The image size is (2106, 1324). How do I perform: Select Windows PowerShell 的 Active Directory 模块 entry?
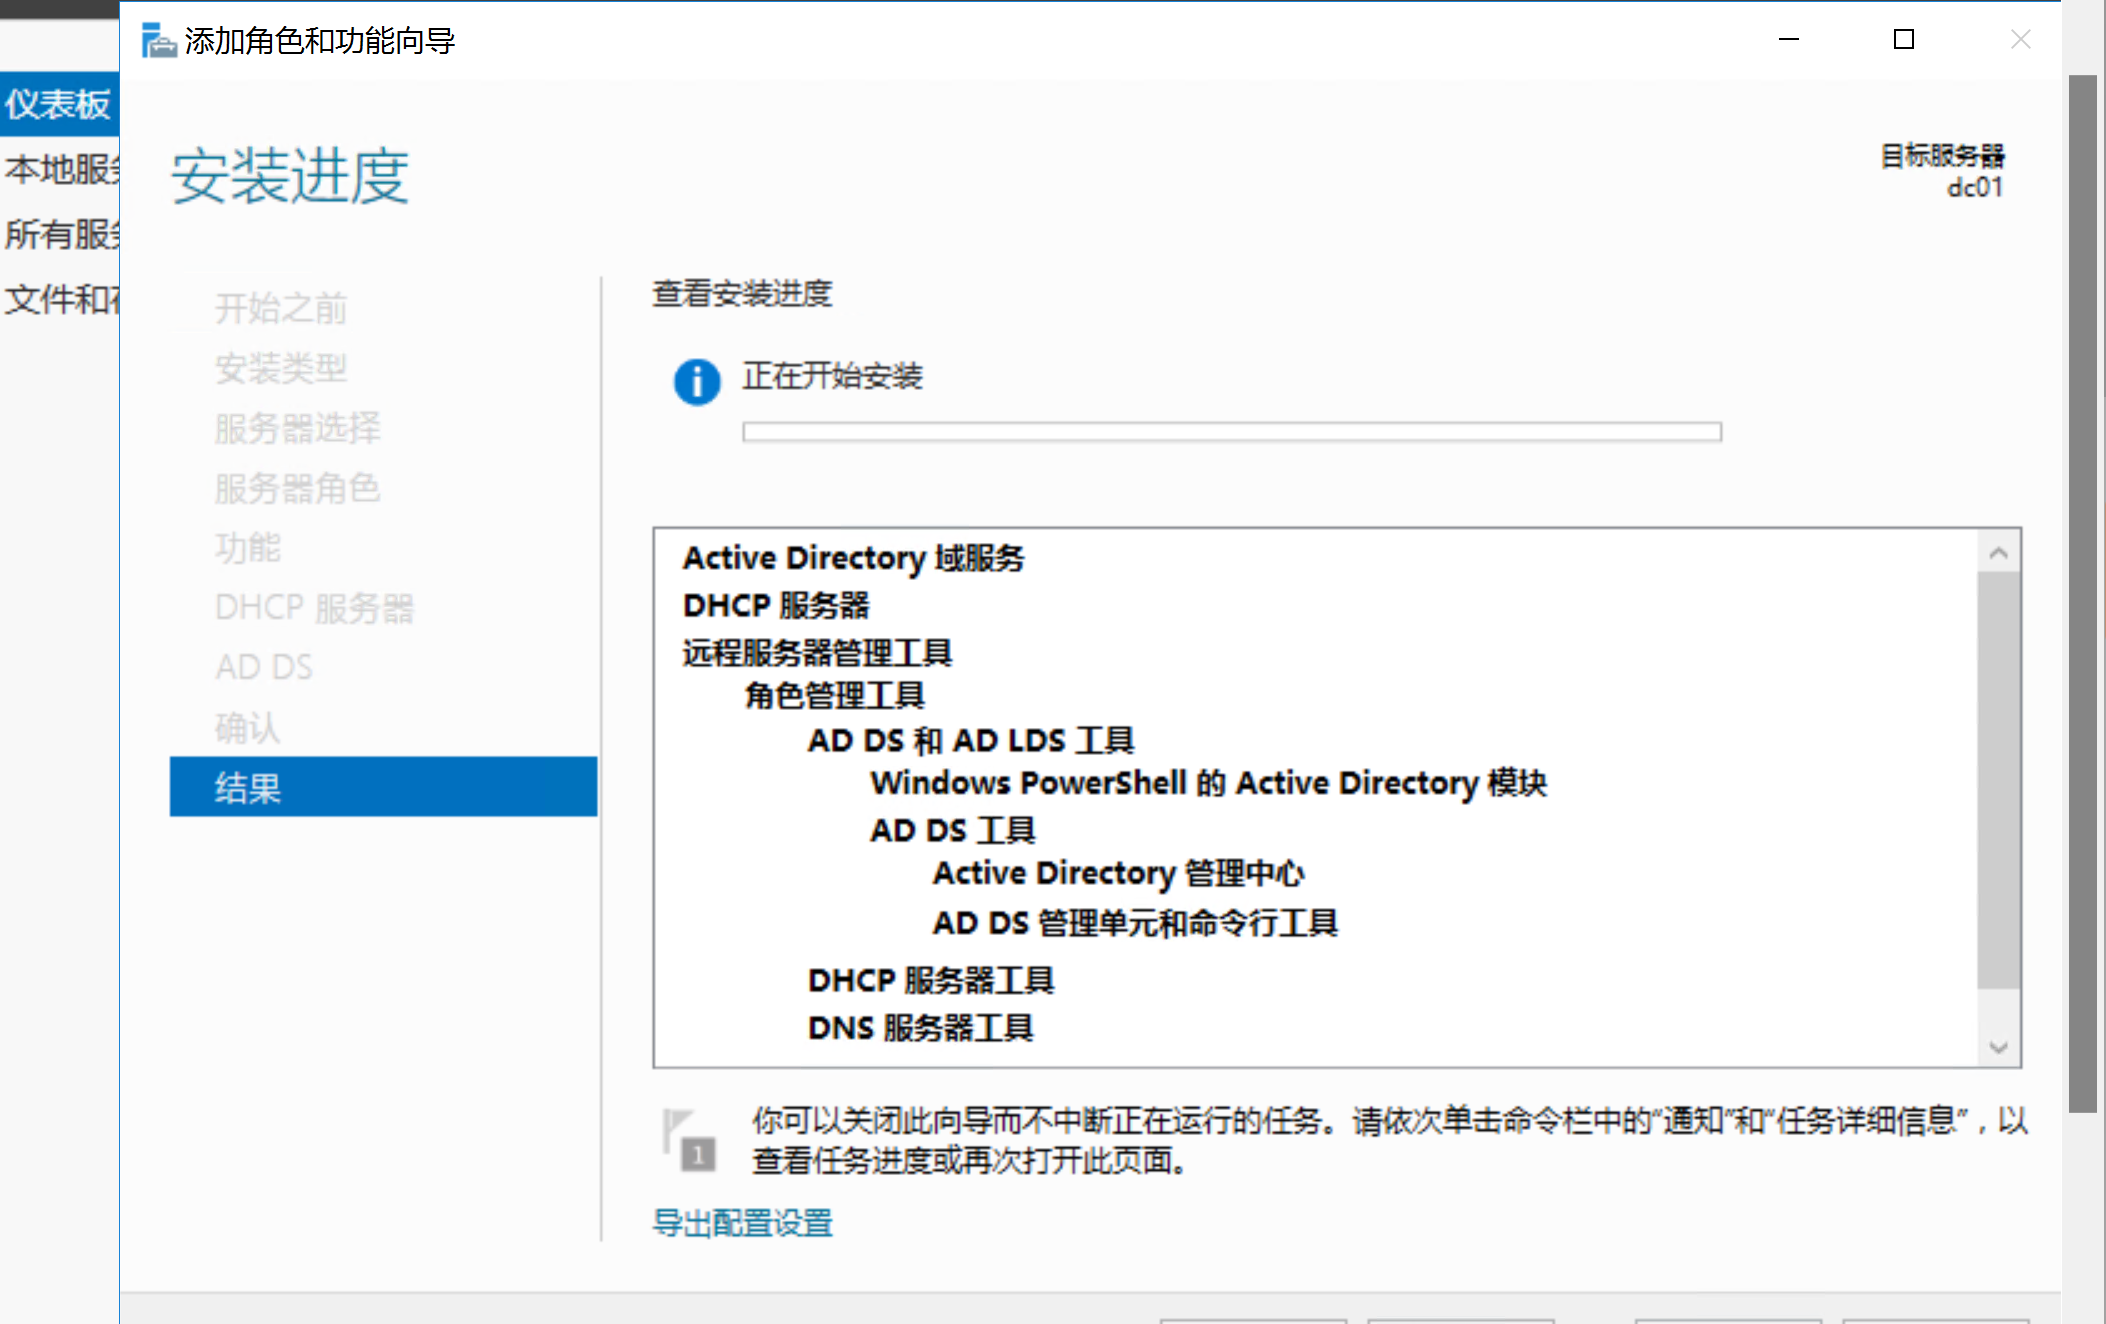1209,783
